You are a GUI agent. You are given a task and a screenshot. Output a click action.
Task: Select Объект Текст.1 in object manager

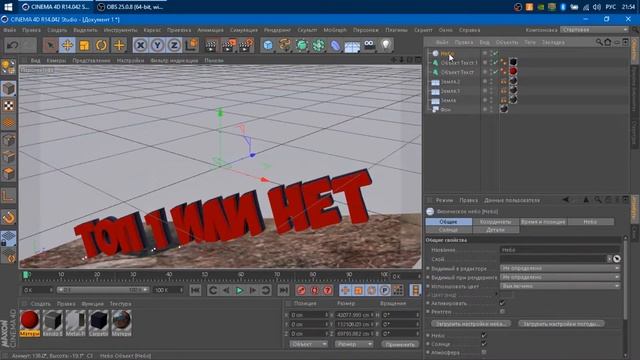(459, 62)
